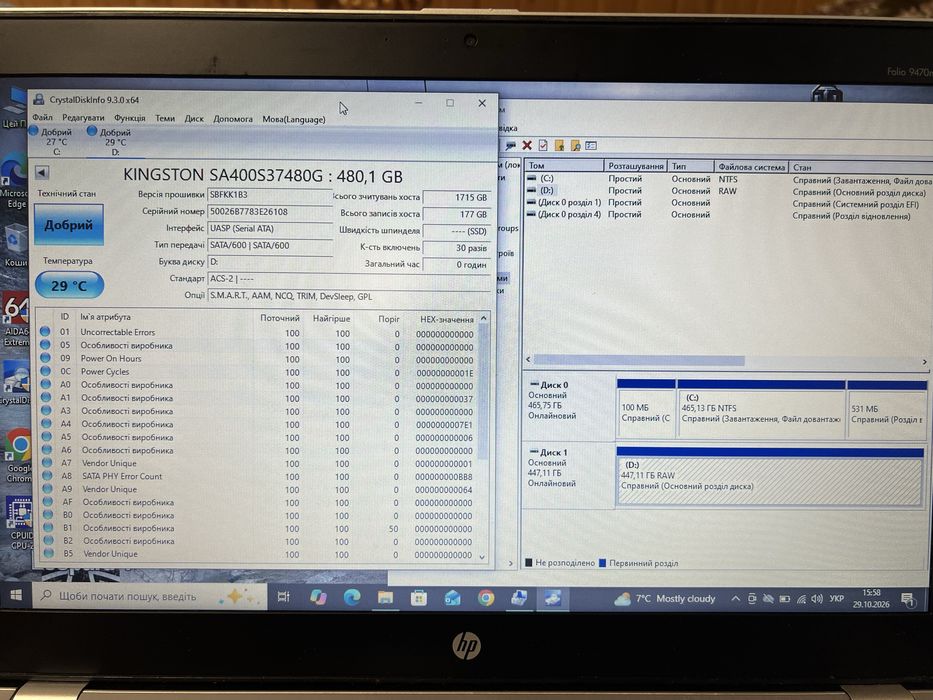This screenshot has width=933, height=700.
Task: Open Google Chrome from the taskbar
Action: tap(486, 598)
